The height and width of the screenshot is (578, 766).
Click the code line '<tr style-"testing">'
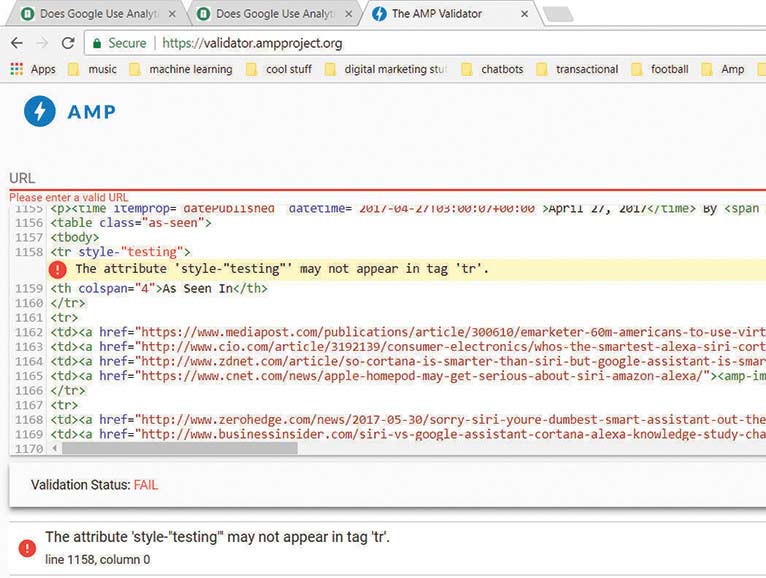(120, 252)
